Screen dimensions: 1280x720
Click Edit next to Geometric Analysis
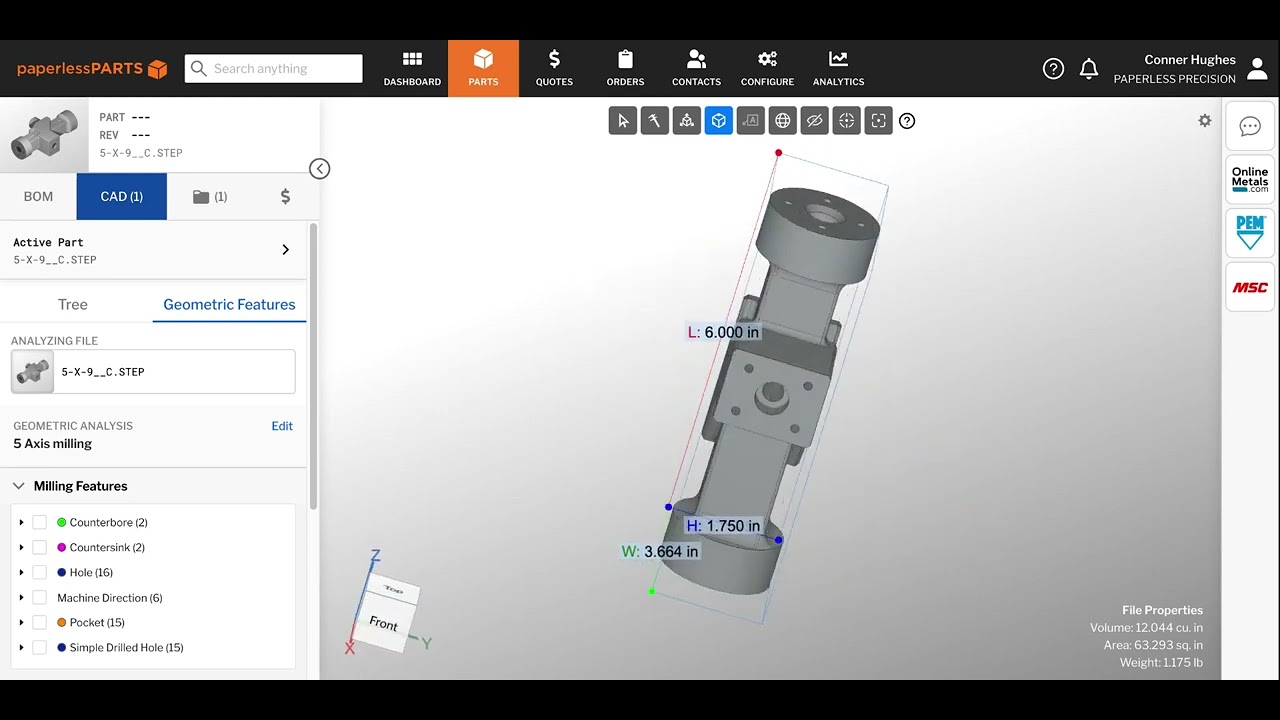tap(281, 426)
